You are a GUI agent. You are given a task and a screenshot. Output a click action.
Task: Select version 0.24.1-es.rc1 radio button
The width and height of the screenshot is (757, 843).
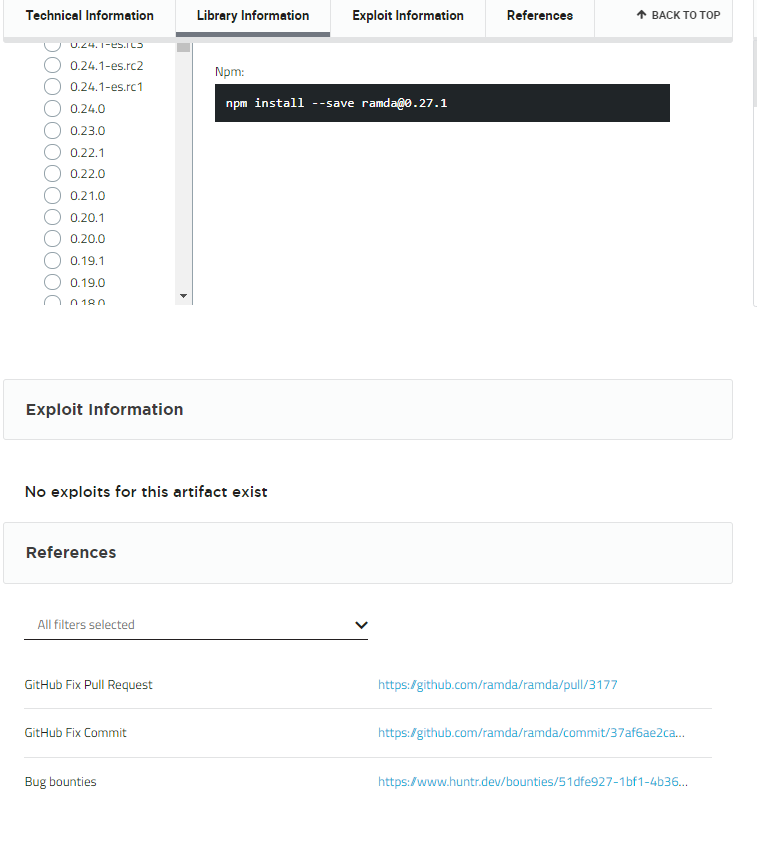(x=52, y=87)
